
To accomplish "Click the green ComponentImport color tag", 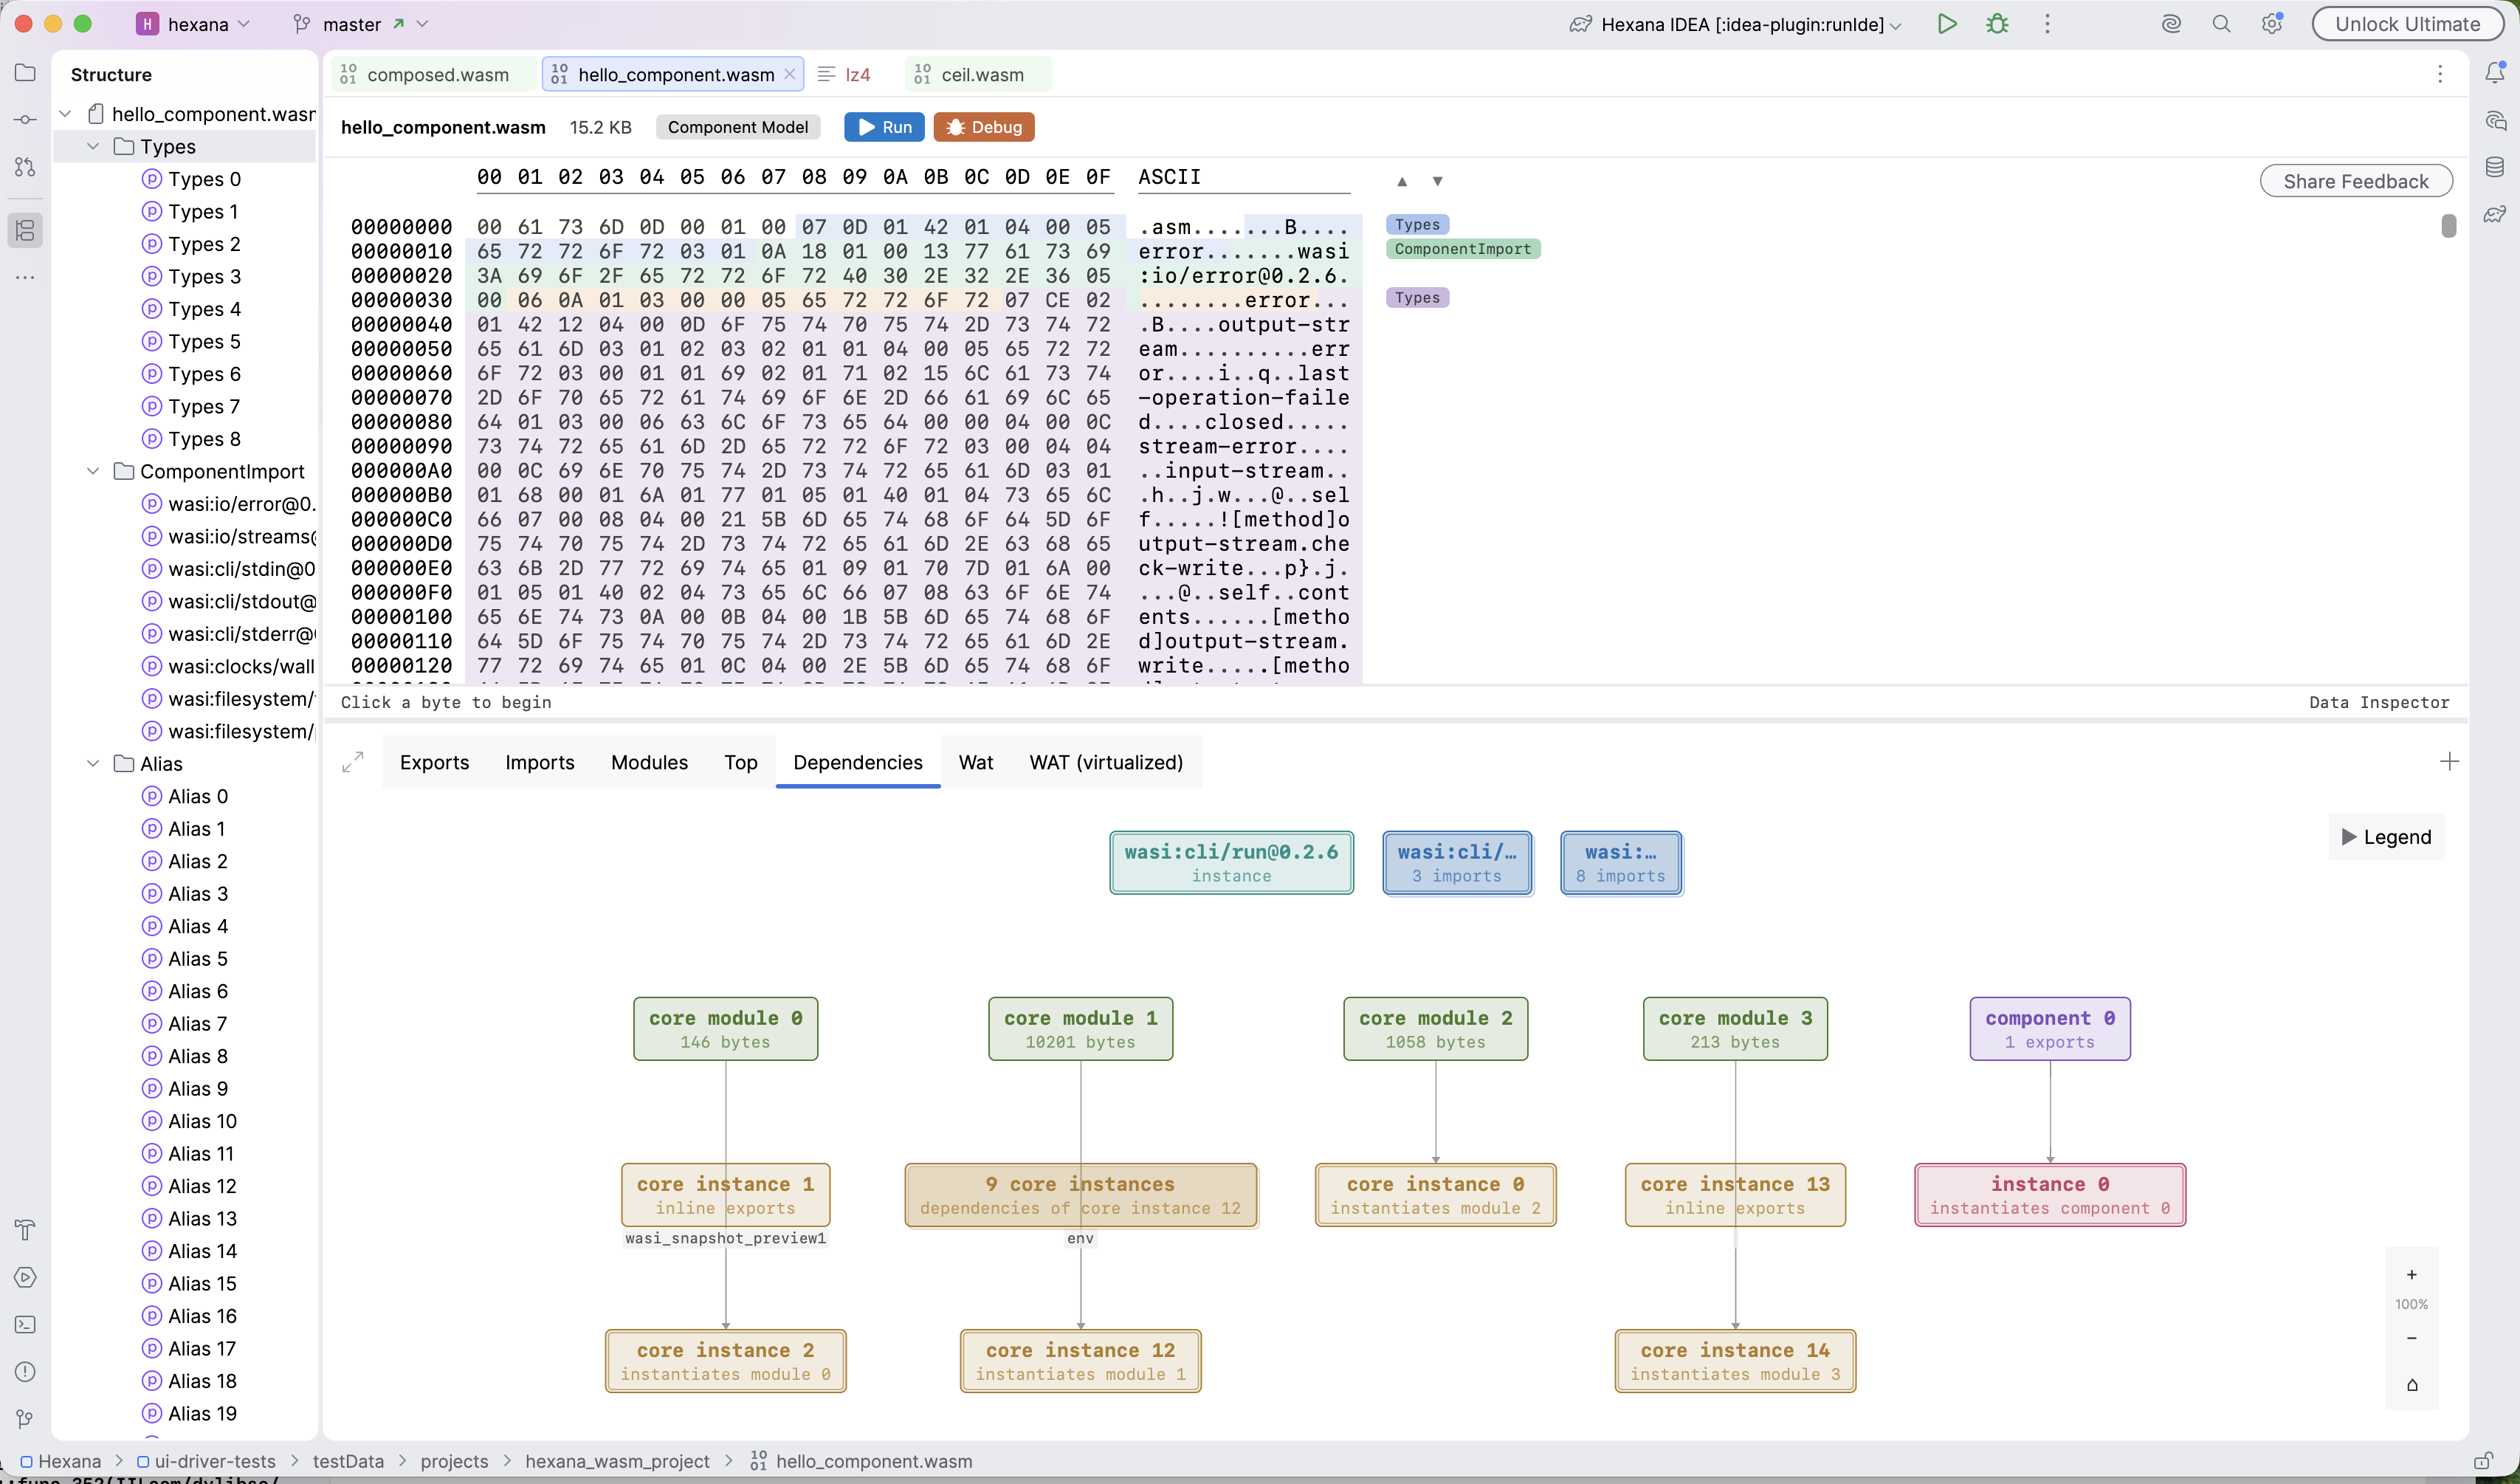I will click(x=1463, y=249).
